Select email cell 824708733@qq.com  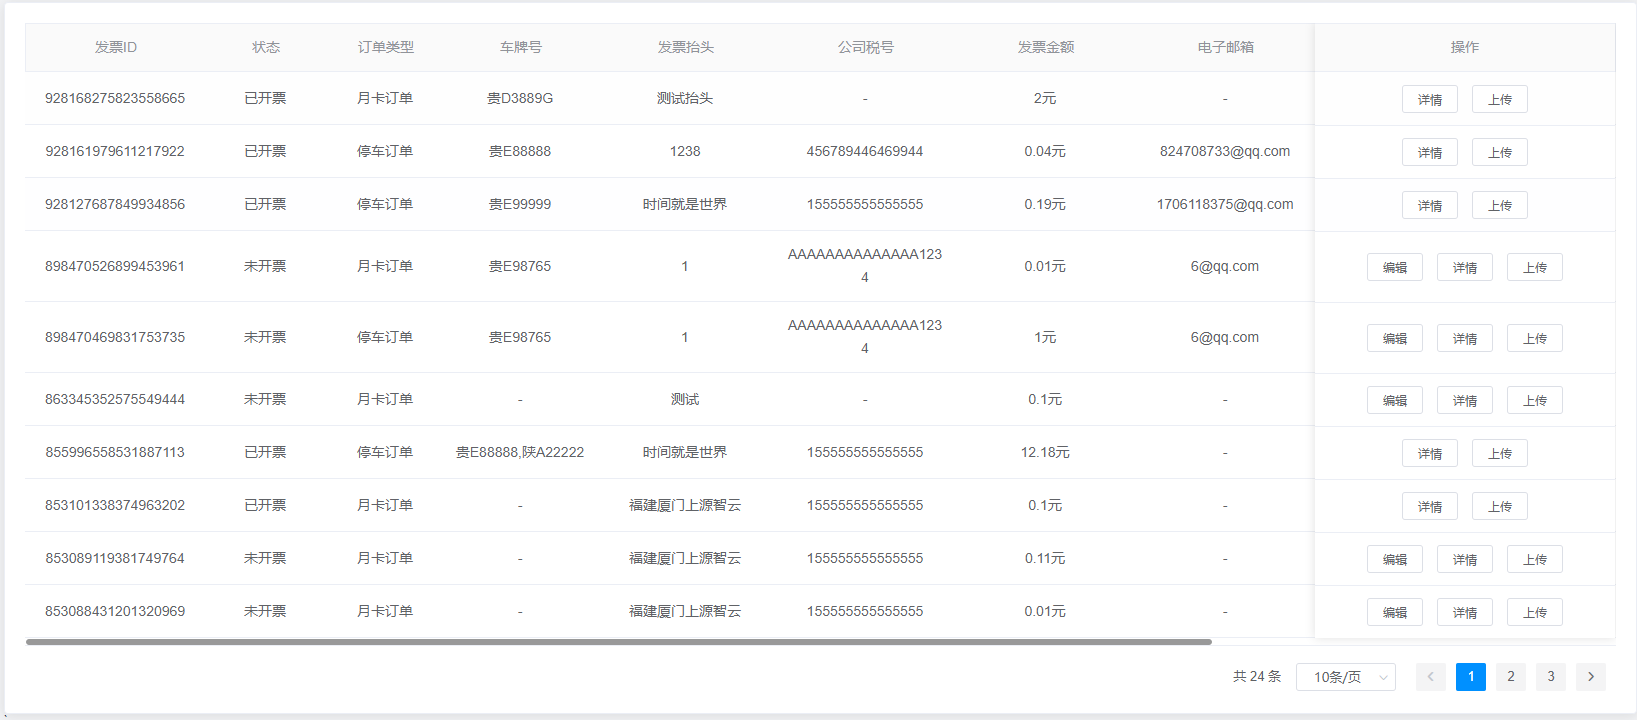click(1224, 151)
